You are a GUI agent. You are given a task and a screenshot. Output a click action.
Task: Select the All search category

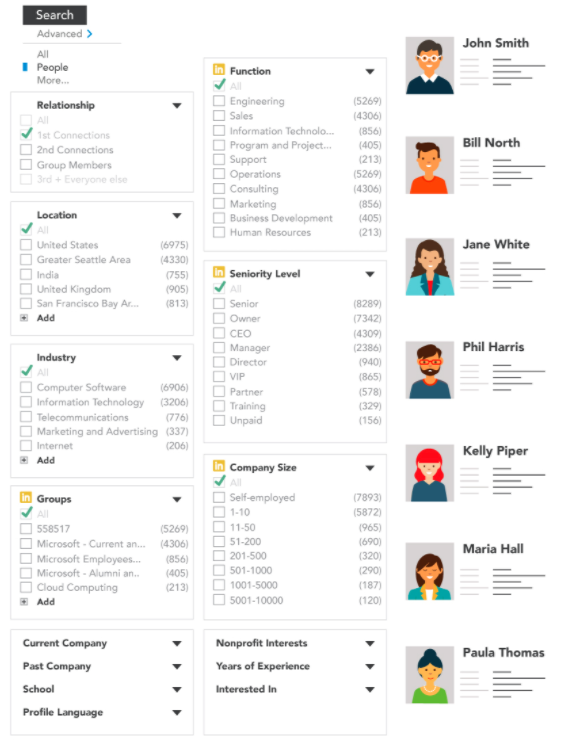[43, 54]
